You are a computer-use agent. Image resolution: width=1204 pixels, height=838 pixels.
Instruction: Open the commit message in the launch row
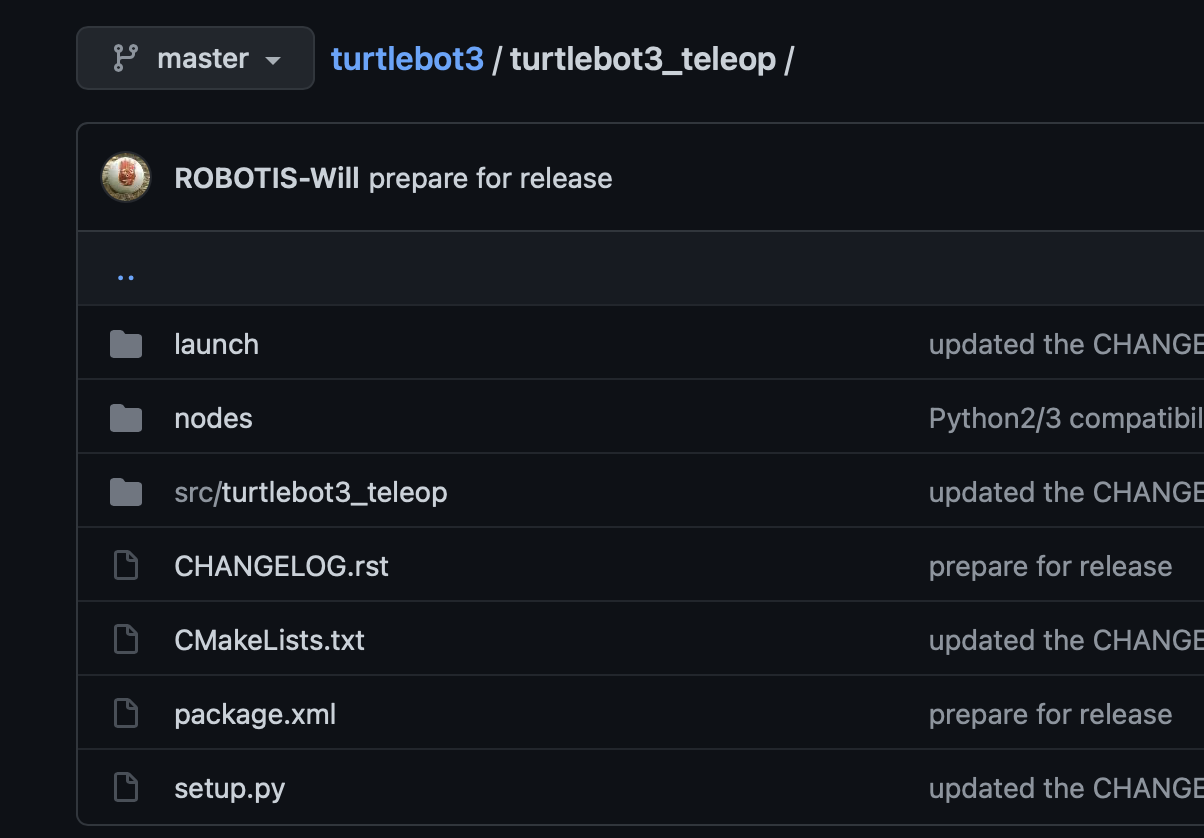pos(1066,344)
